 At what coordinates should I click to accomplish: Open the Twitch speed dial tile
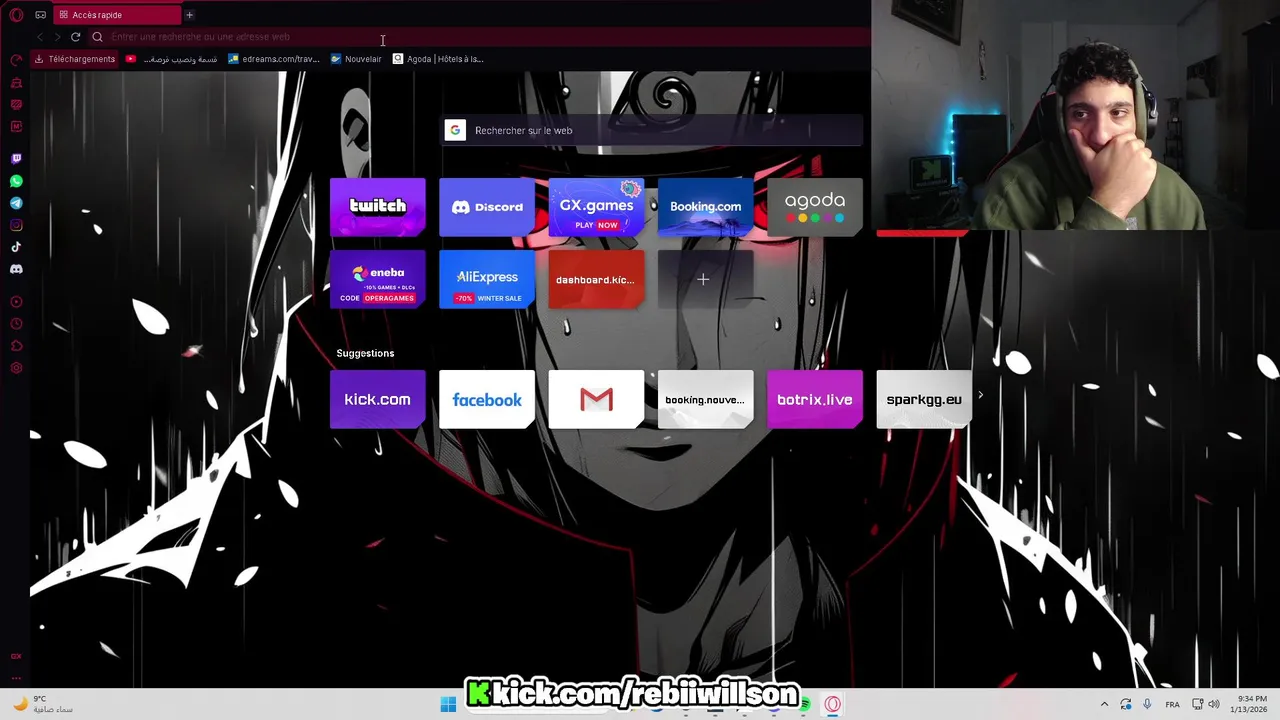(378, 207)
